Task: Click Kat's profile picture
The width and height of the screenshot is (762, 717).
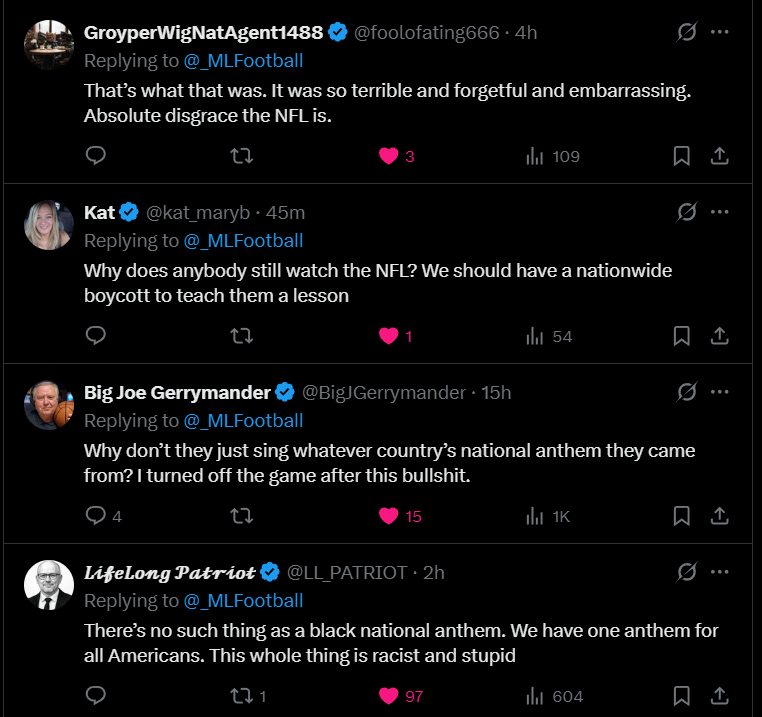Action: (49, 225)
